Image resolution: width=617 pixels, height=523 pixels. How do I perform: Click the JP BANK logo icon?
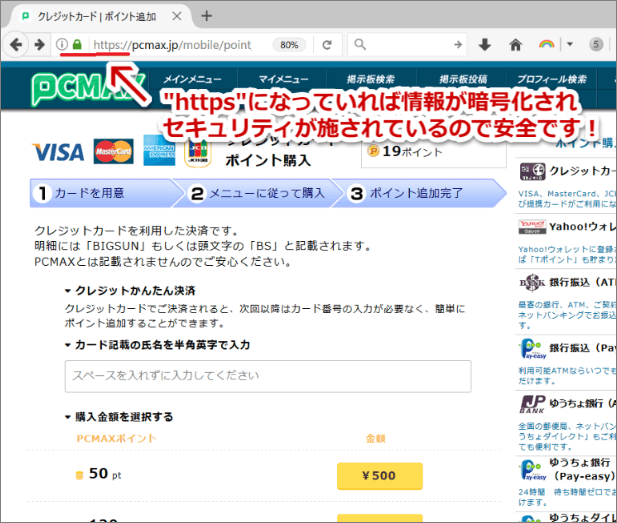[x=532, y=405]
